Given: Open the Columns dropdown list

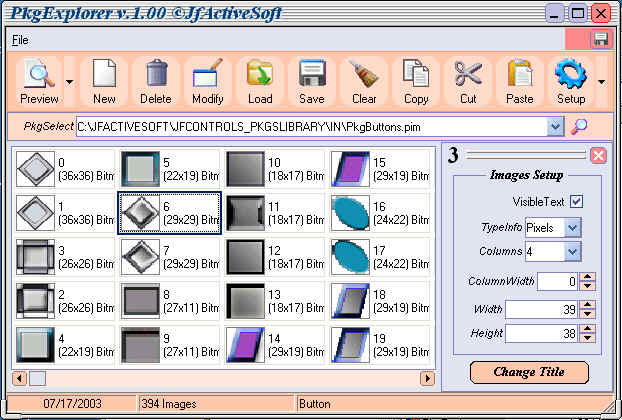Looking at the screenshot, I should pos(572,250).
